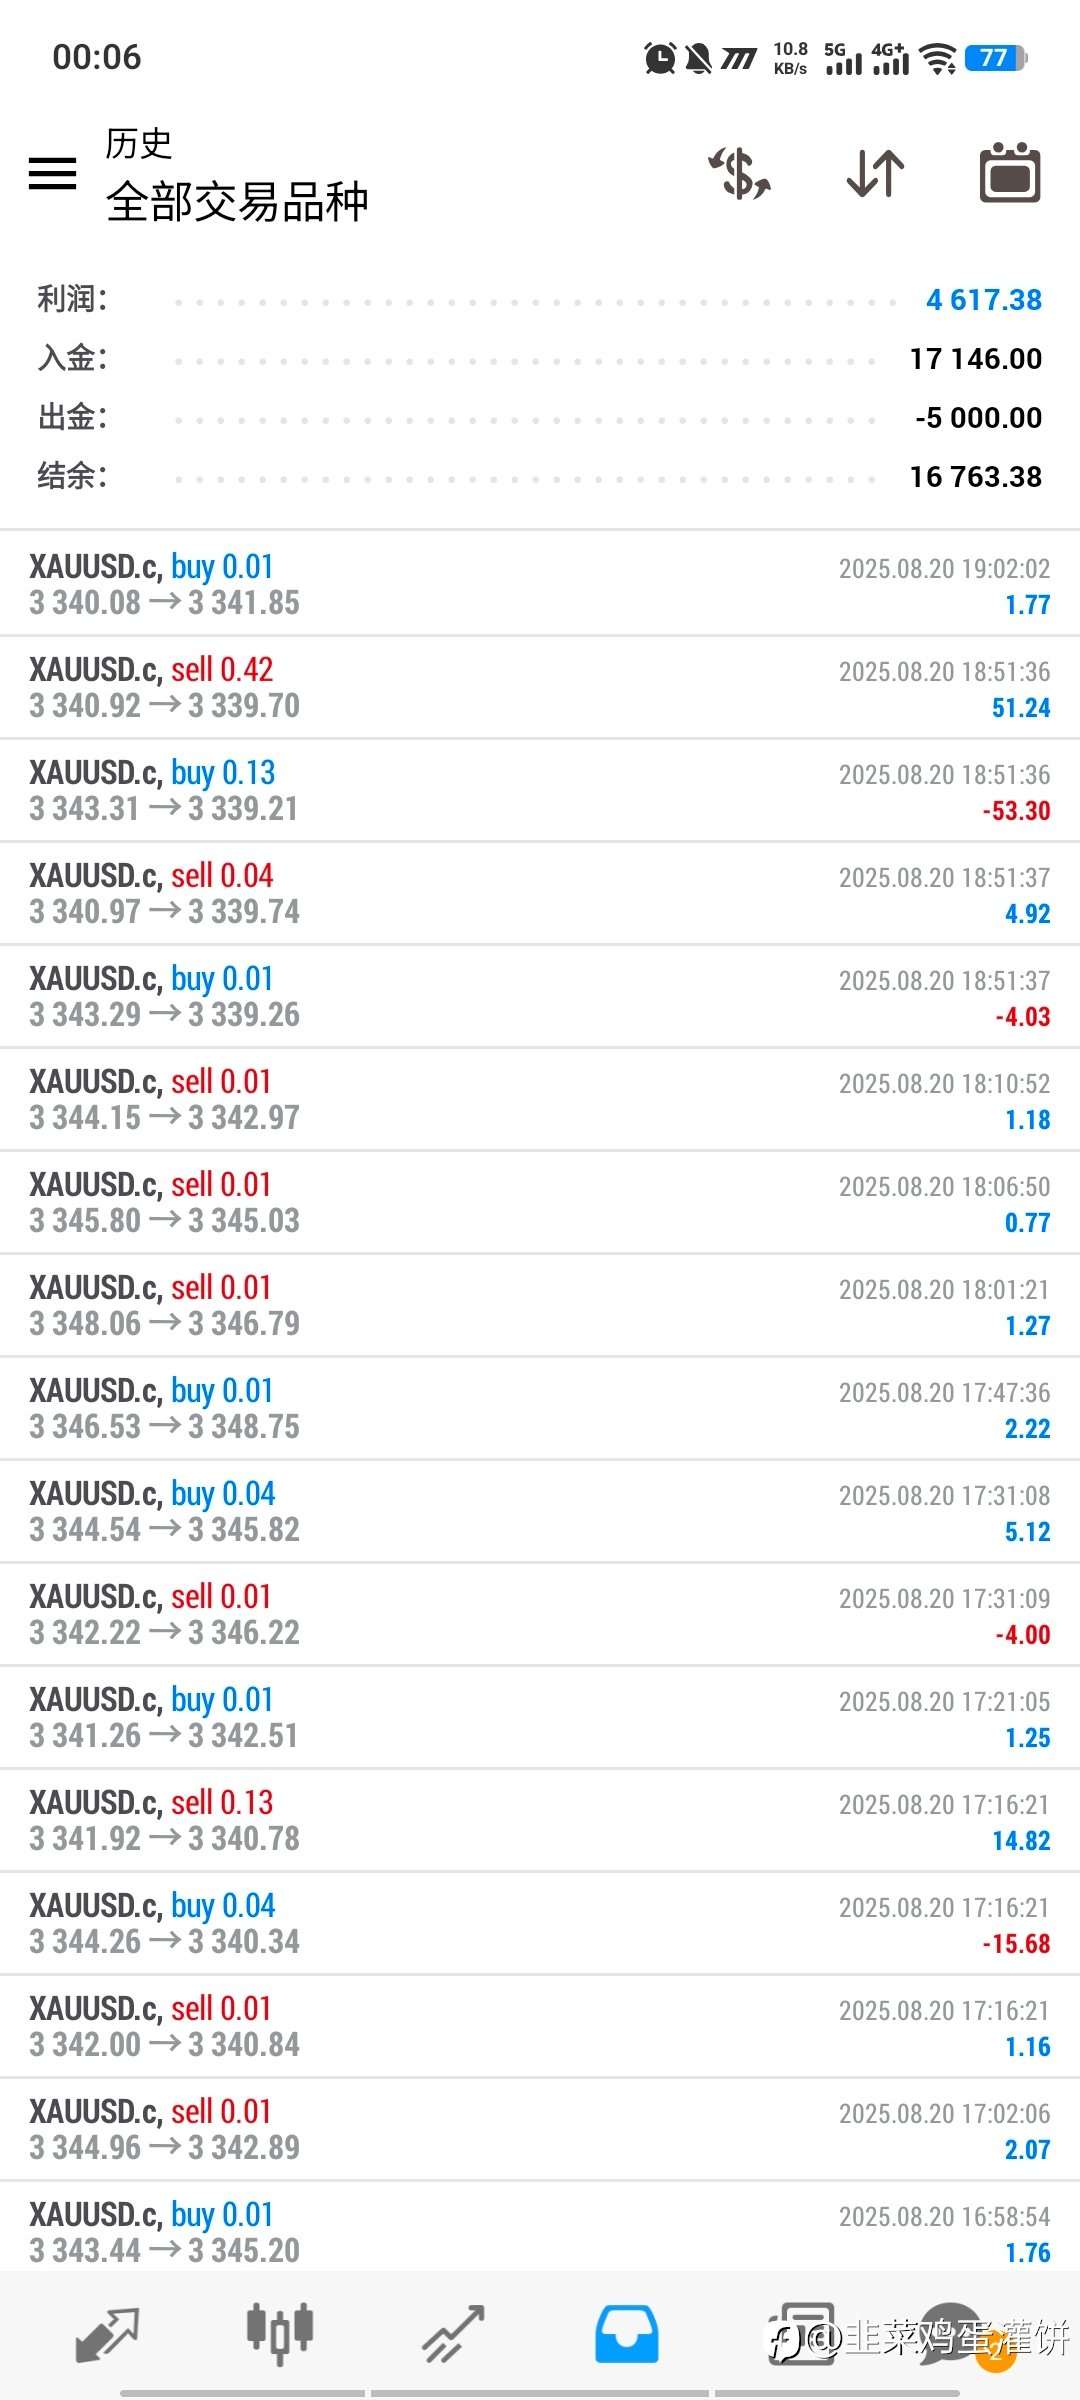Tap the 结余 balance row 16 763.38
Viewport: 1080px width, 2400px height.
tap(540, 477)
